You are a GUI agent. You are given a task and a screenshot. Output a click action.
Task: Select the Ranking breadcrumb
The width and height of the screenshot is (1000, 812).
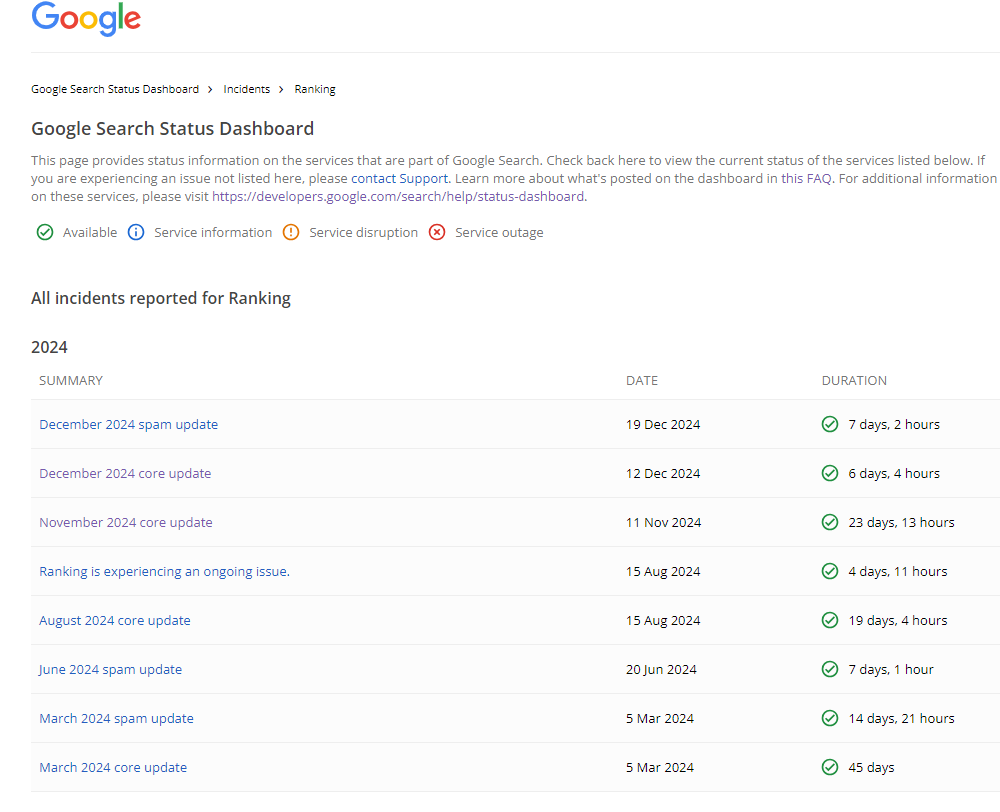315,89
